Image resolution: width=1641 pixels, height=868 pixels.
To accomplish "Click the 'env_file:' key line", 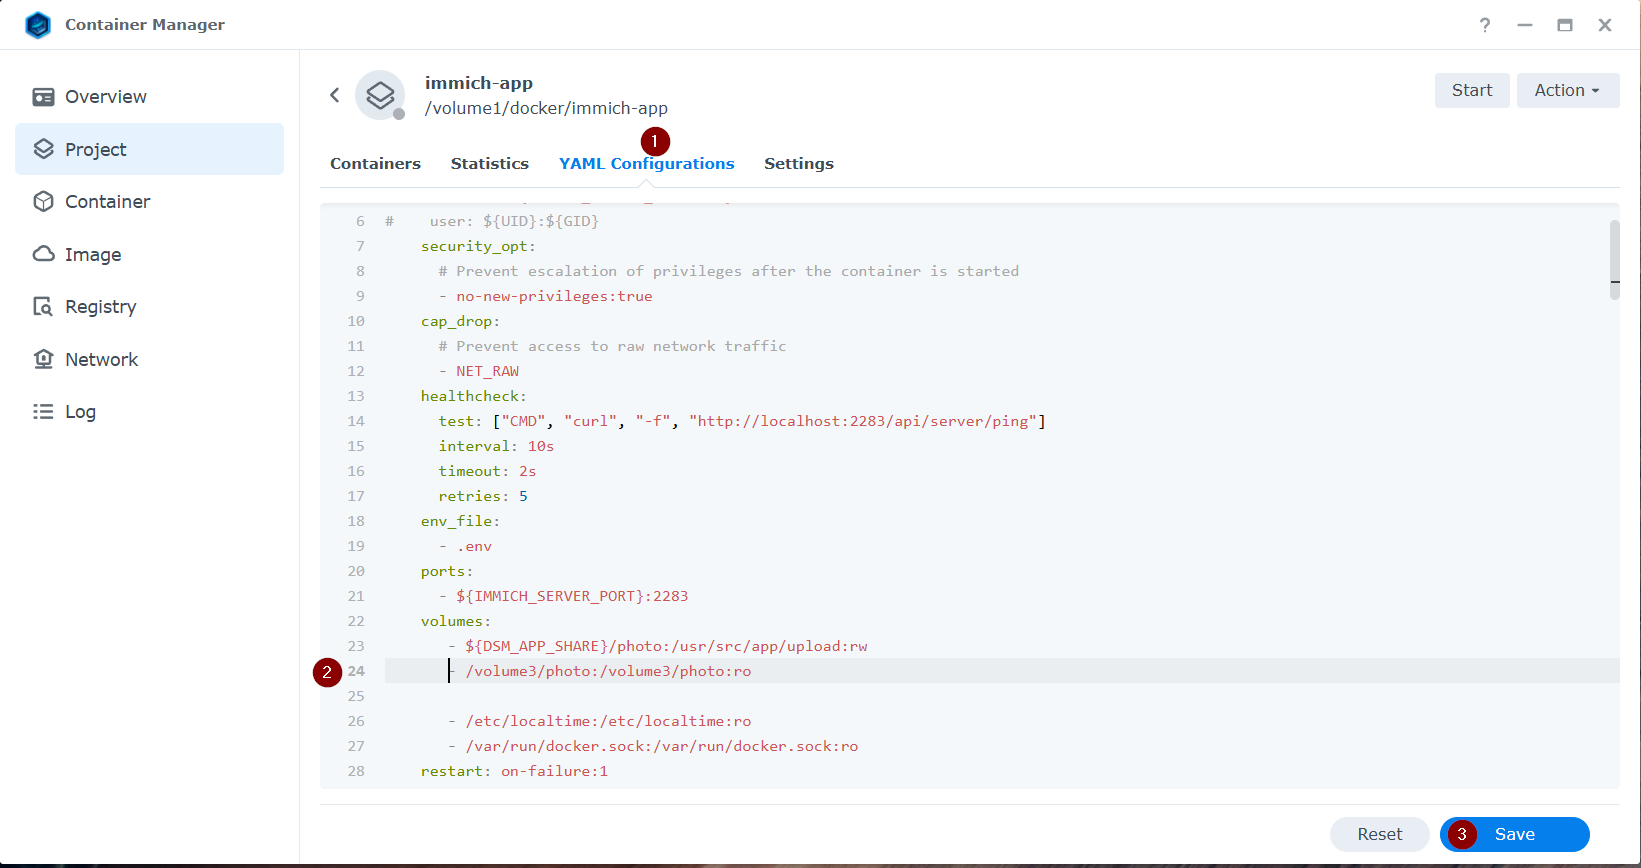I will pos(460,521).
